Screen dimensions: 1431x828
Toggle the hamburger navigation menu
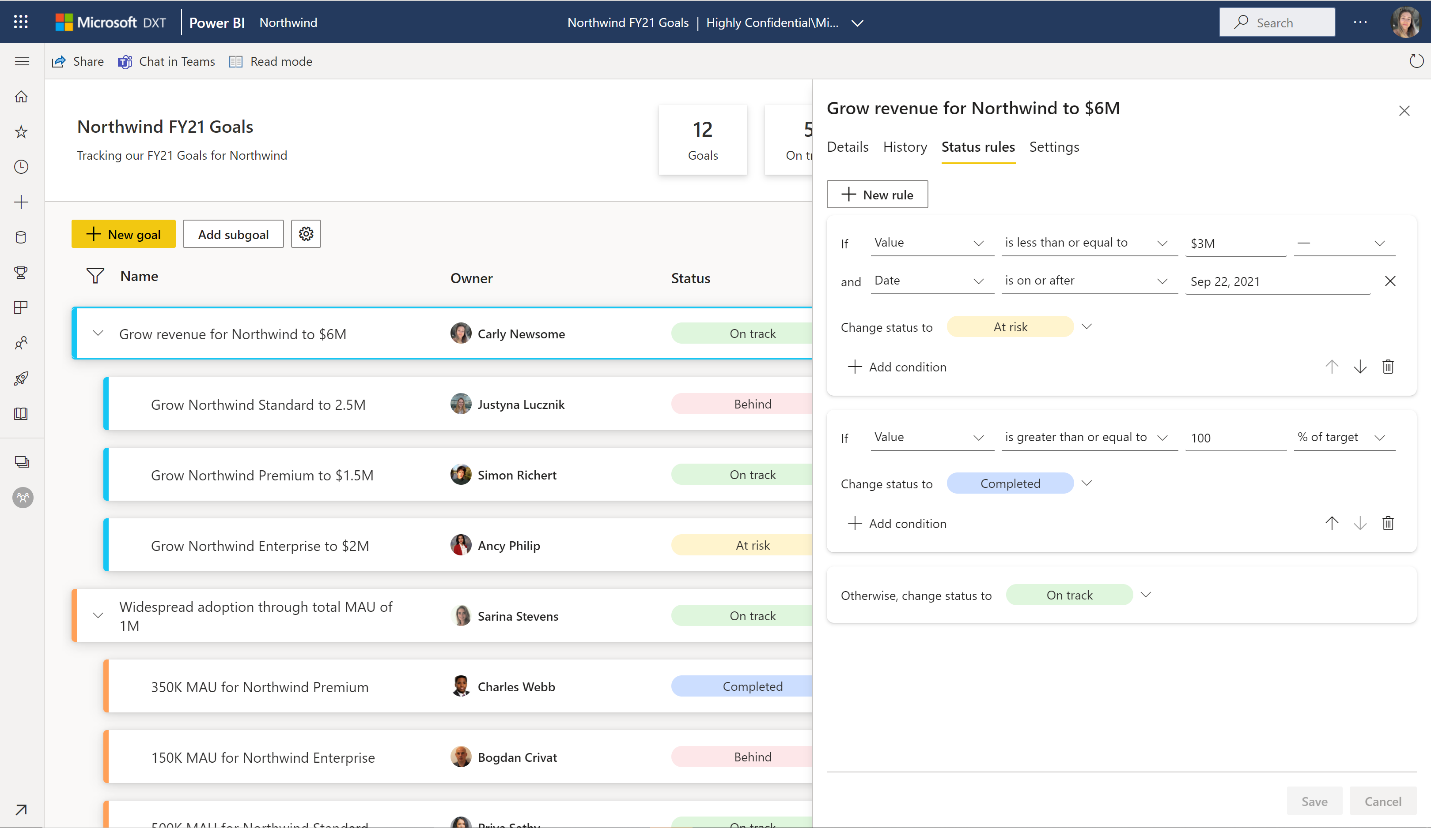(21, 61)
